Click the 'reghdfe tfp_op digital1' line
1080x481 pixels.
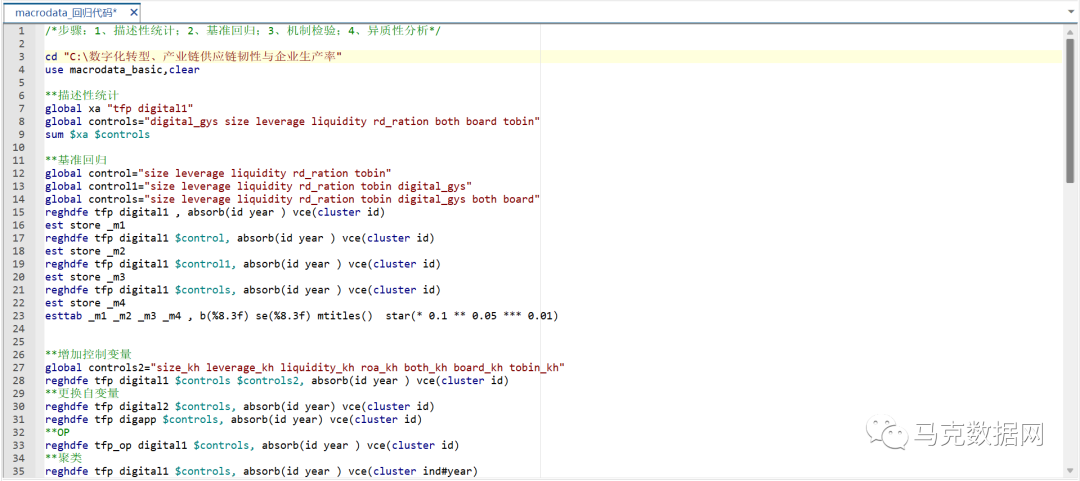(x=252, y=445)
